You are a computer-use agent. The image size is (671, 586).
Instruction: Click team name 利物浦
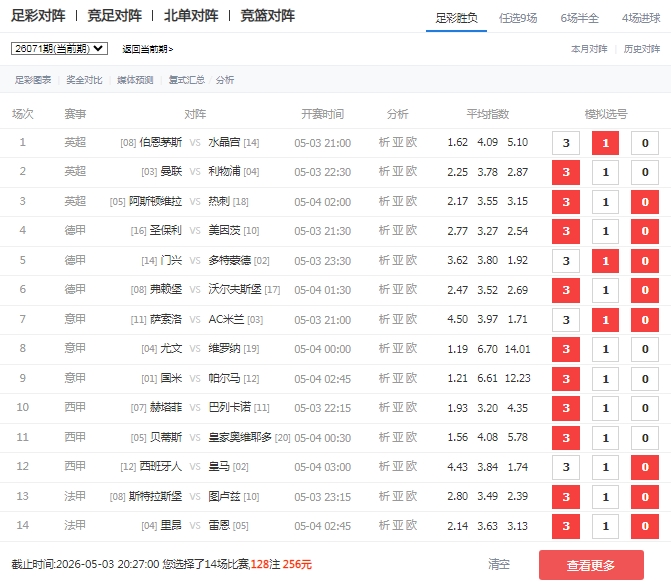point(224,172)
